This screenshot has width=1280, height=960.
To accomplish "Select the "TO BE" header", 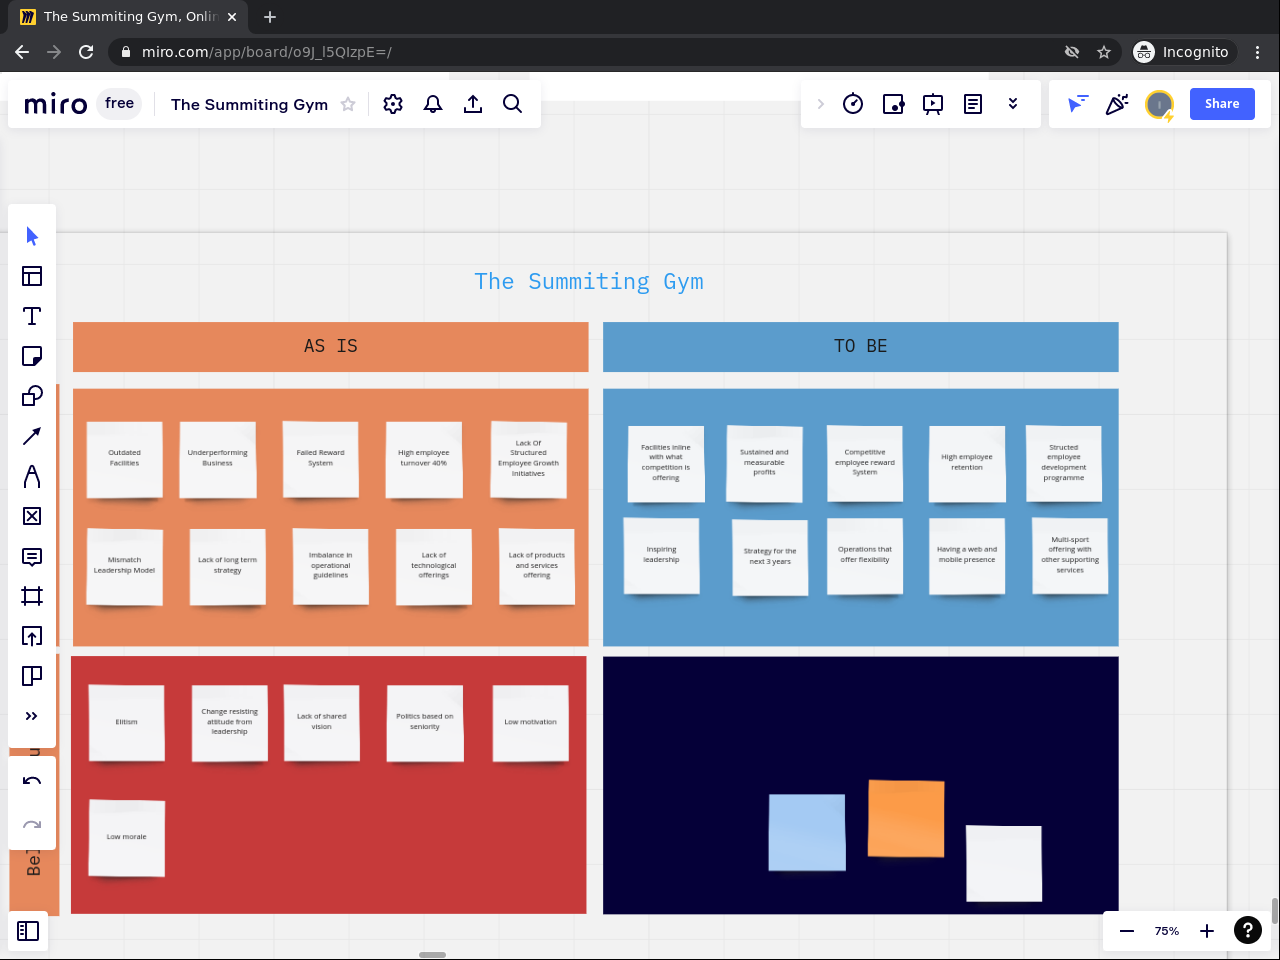I will 861,346.
